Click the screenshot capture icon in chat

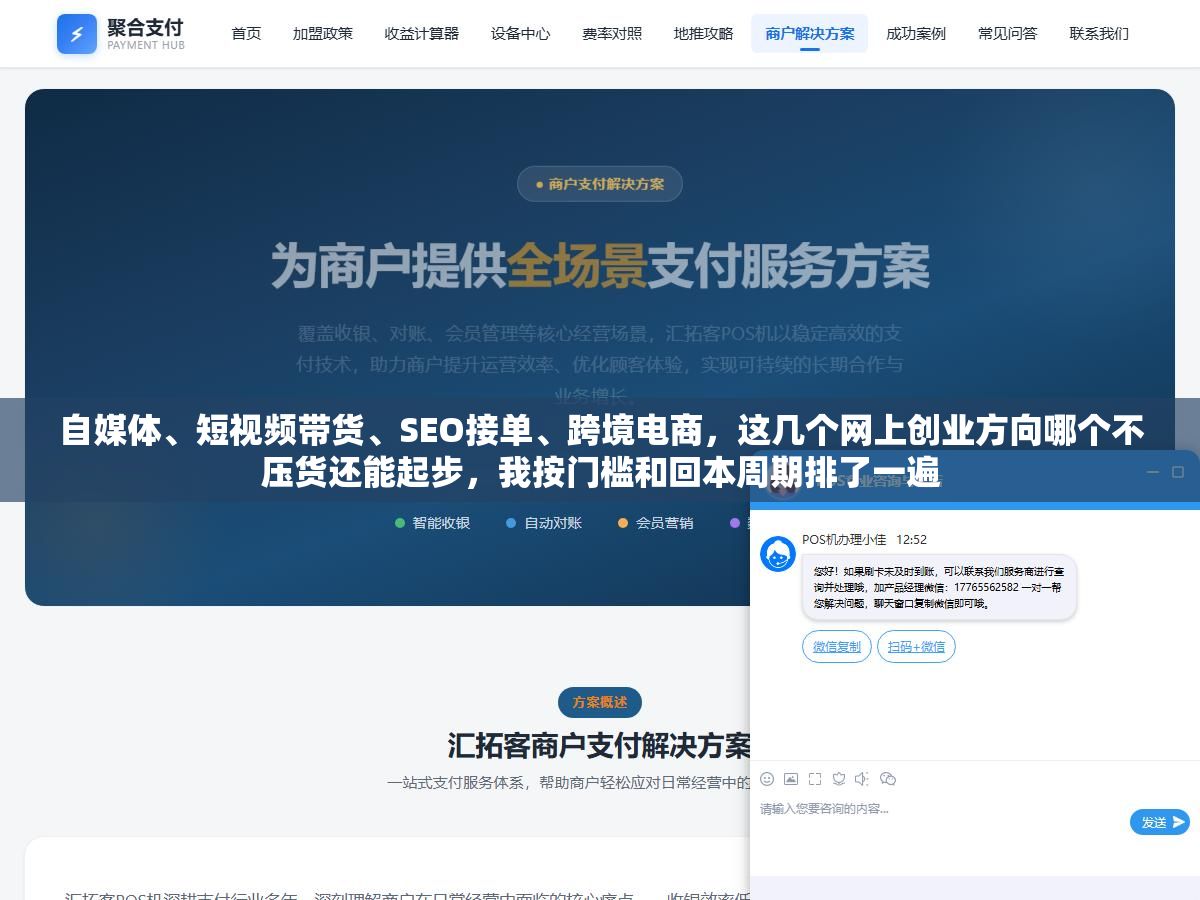tap(815, 778)
